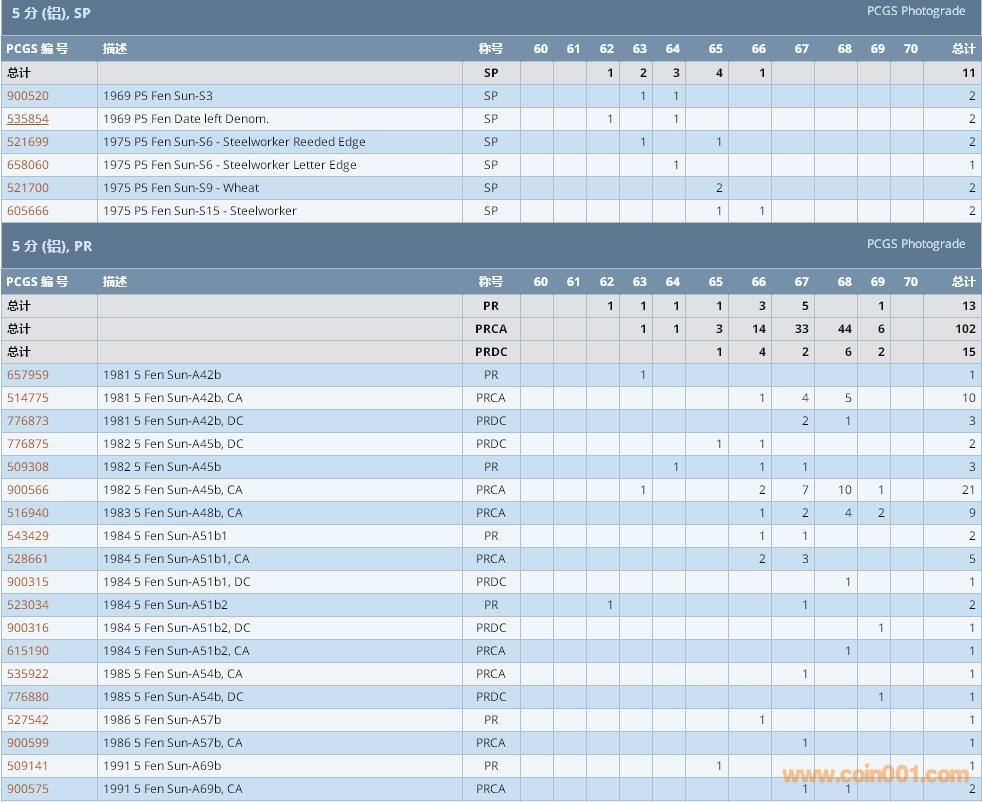Open PCGS number 900520 link

point(28,96)
